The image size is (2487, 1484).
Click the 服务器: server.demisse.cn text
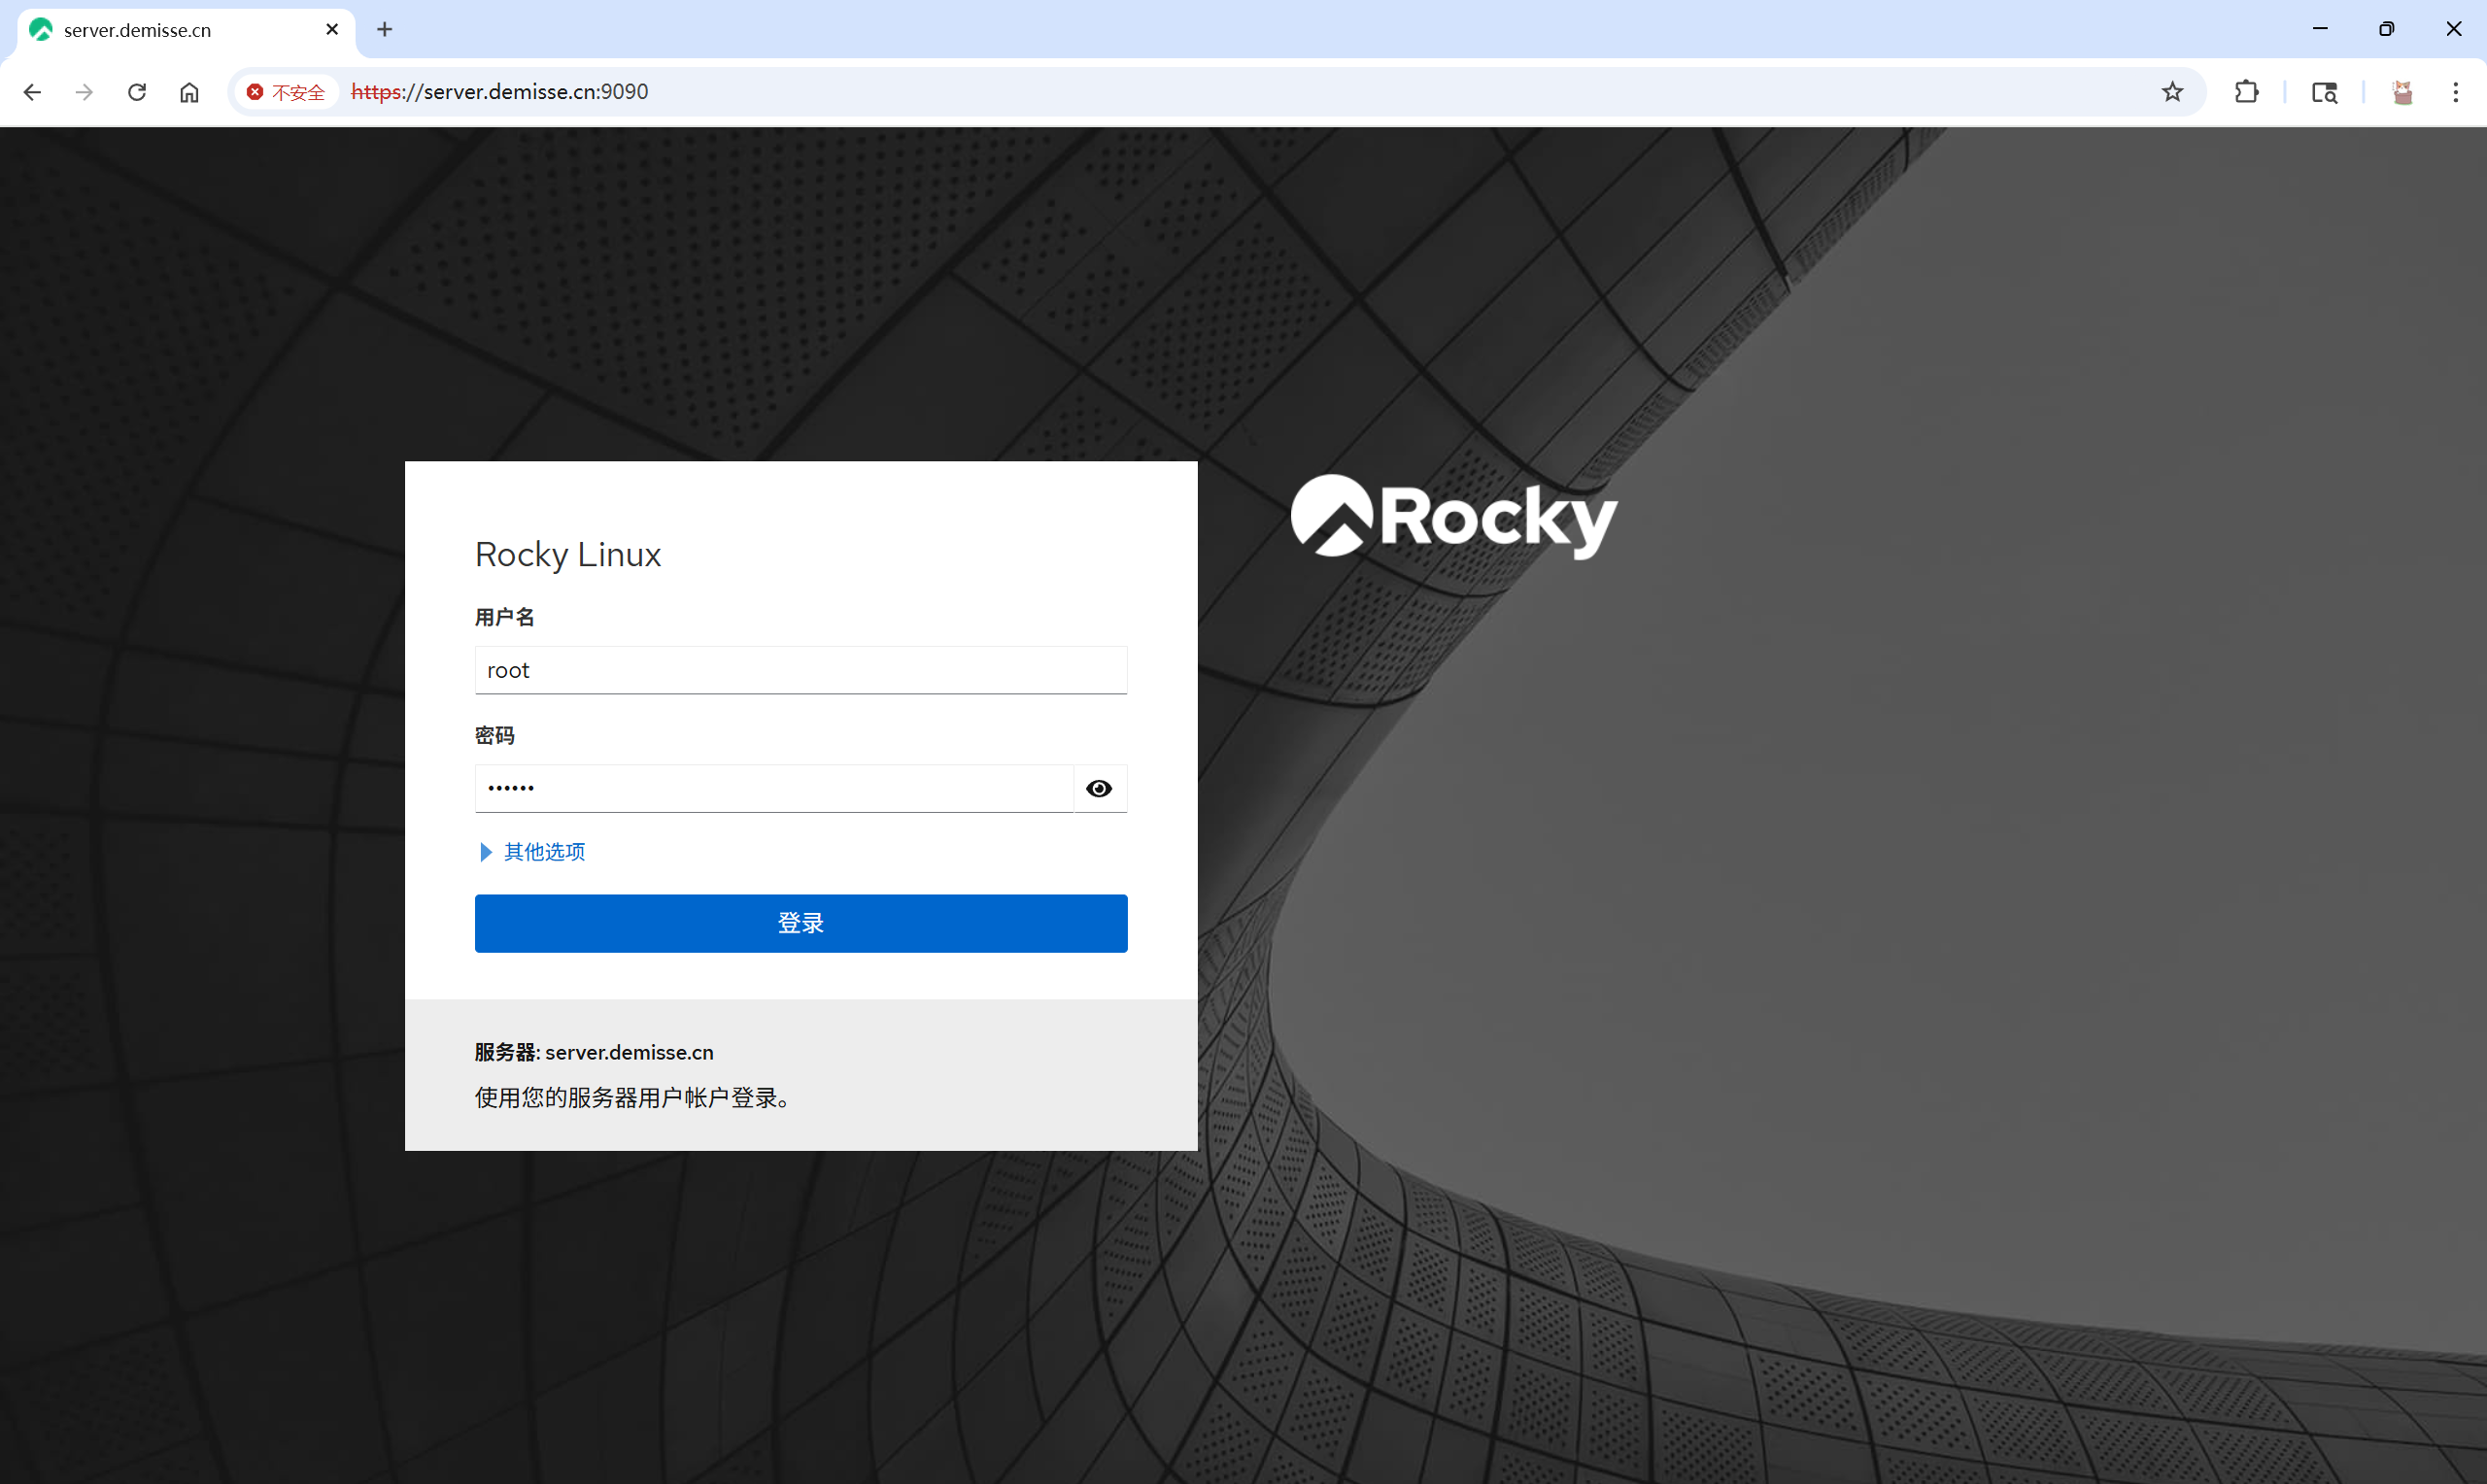(x=594, y=1052)
